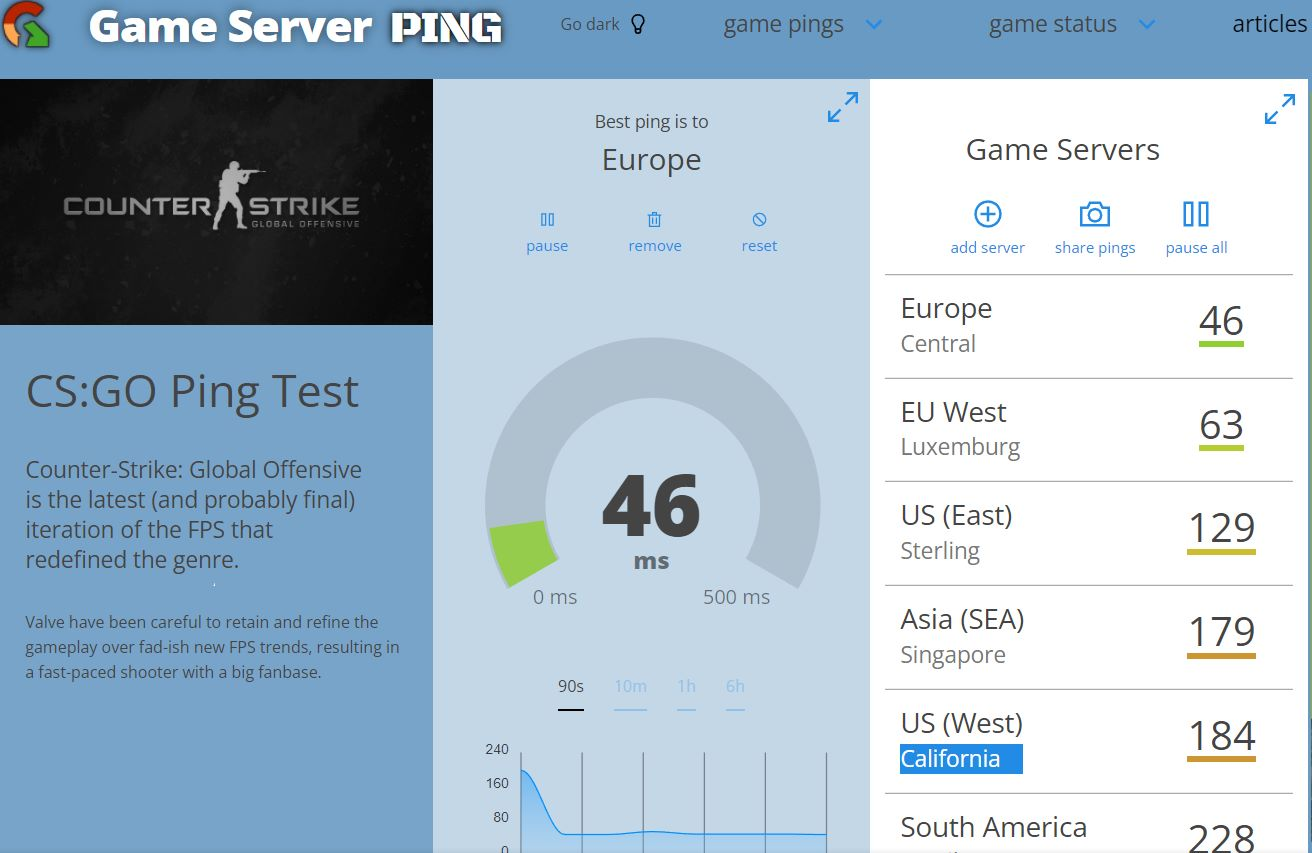Open the game pings dropdown menu
This screenshot has width=1312, height=853.
pyautogui.click(x=803, y=25)
